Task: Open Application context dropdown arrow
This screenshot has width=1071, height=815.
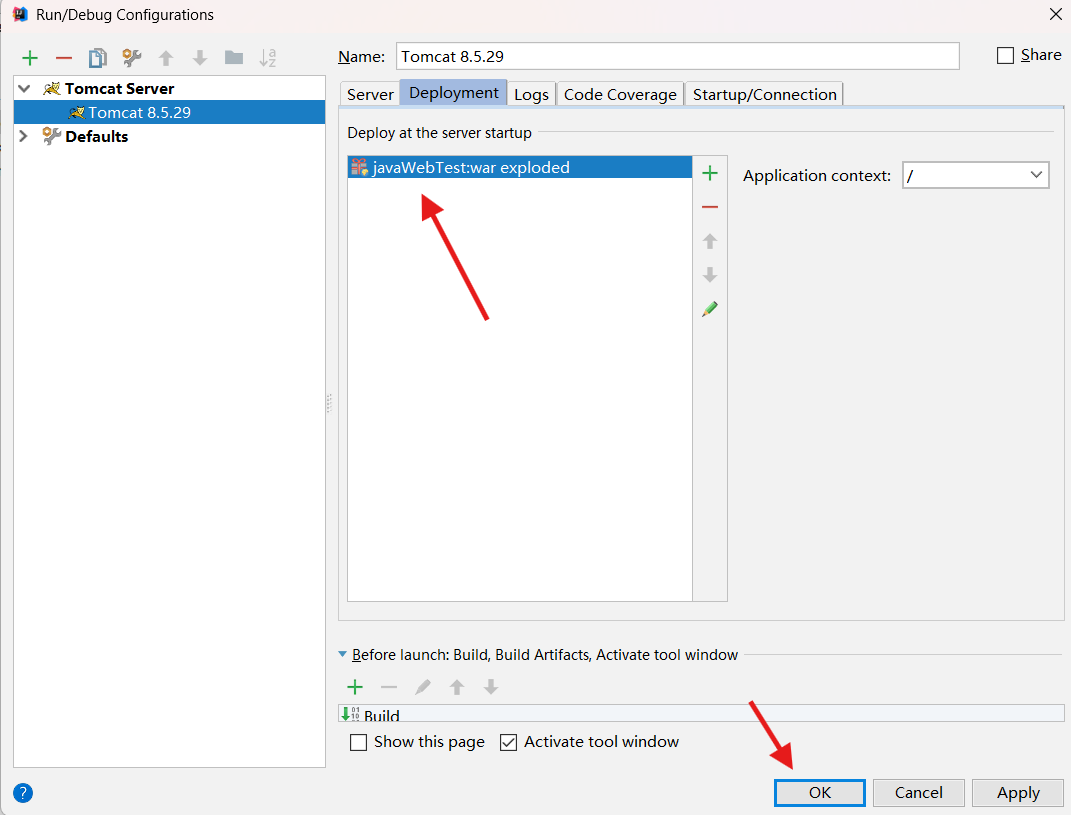Action: [1035, 175]
